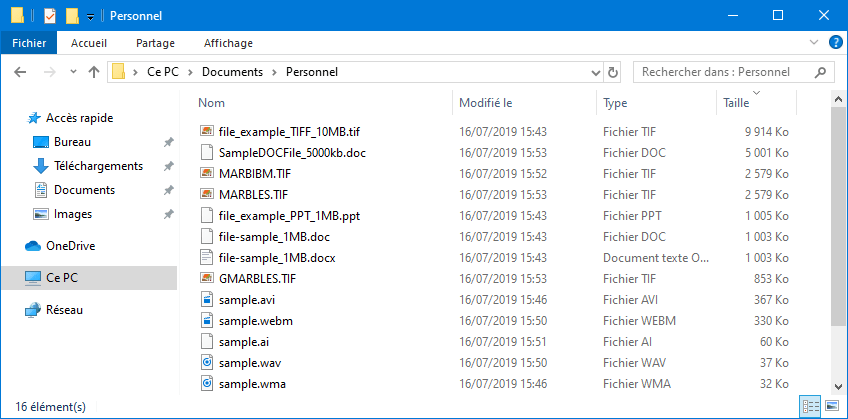
Task: Click the back navigation arrow
Action: pyautogui.click(x=20, y=72)
